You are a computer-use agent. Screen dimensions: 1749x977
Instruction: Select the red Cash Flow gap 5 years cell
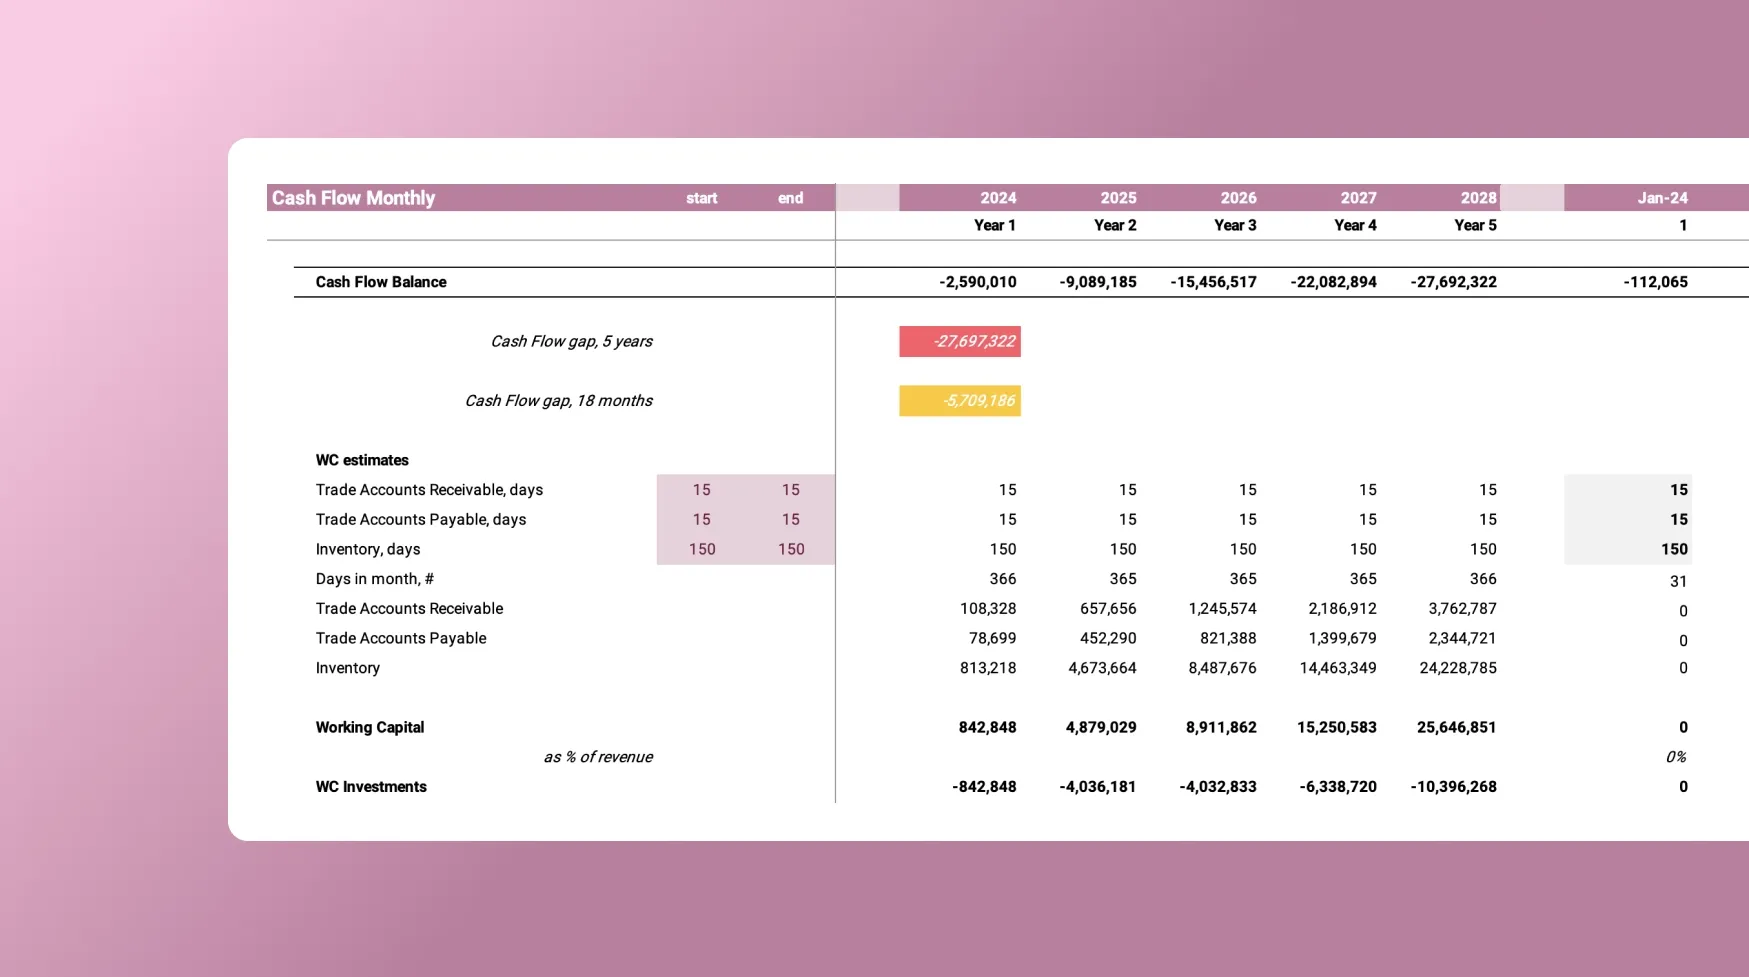point(959,341)
